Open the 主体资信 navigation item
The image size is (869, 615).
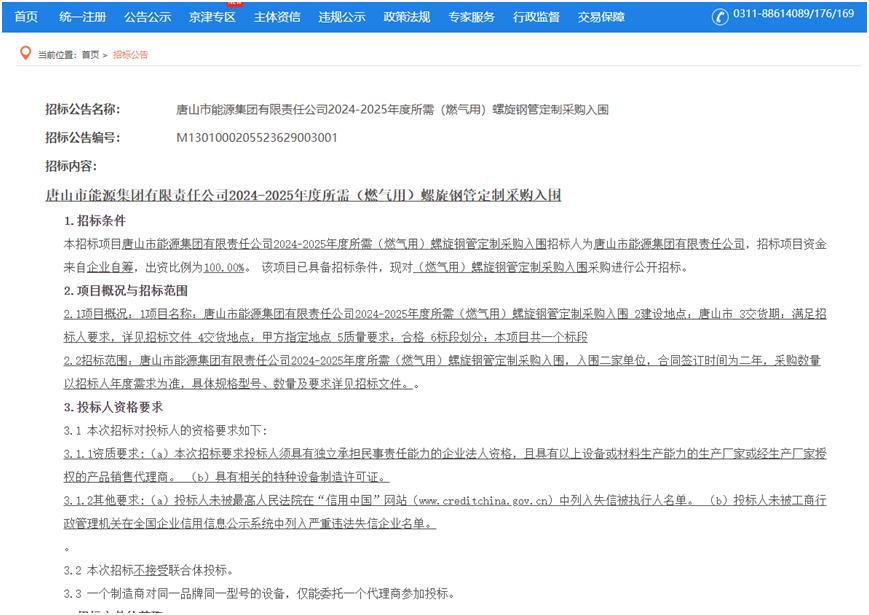tap(277, 17)
